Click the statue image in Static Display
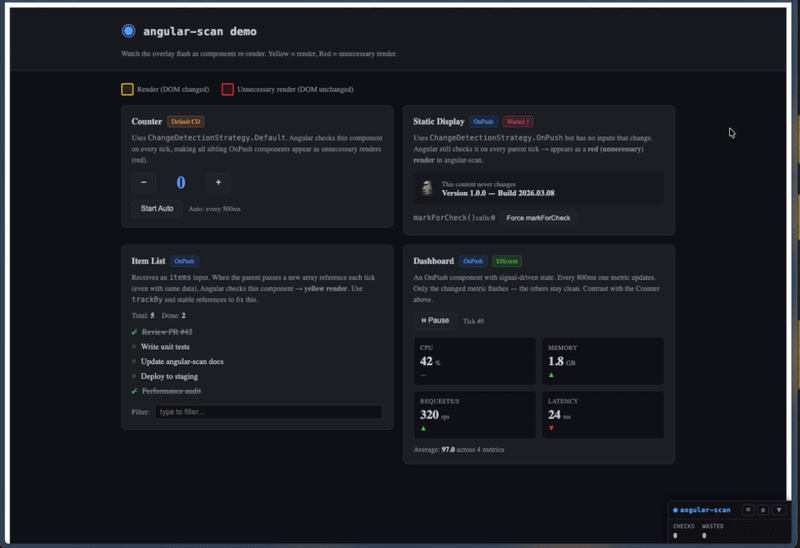This screenshot has width=800, height=548. click(427, 188)
